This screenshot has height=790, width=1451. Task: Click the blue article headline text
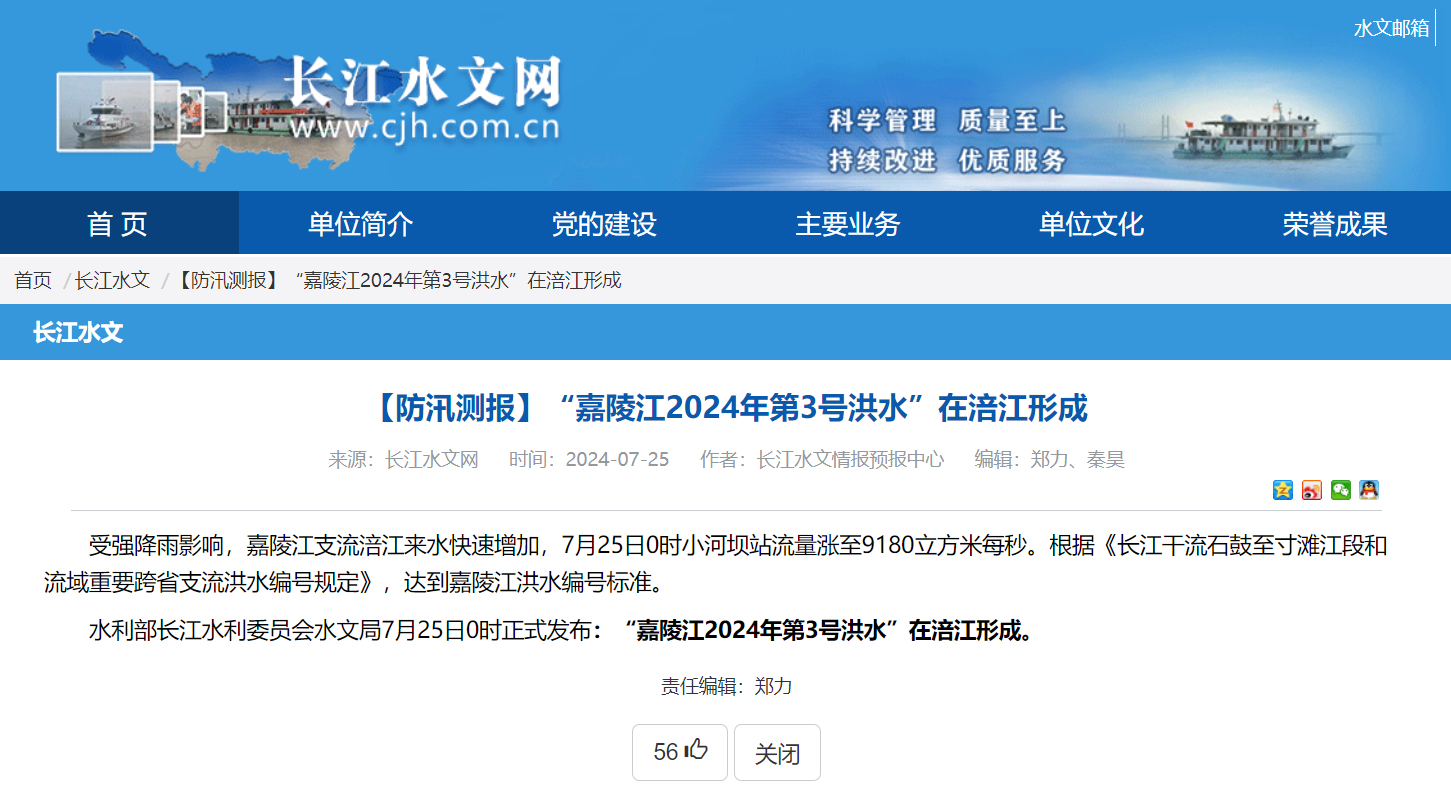[729, 408]
